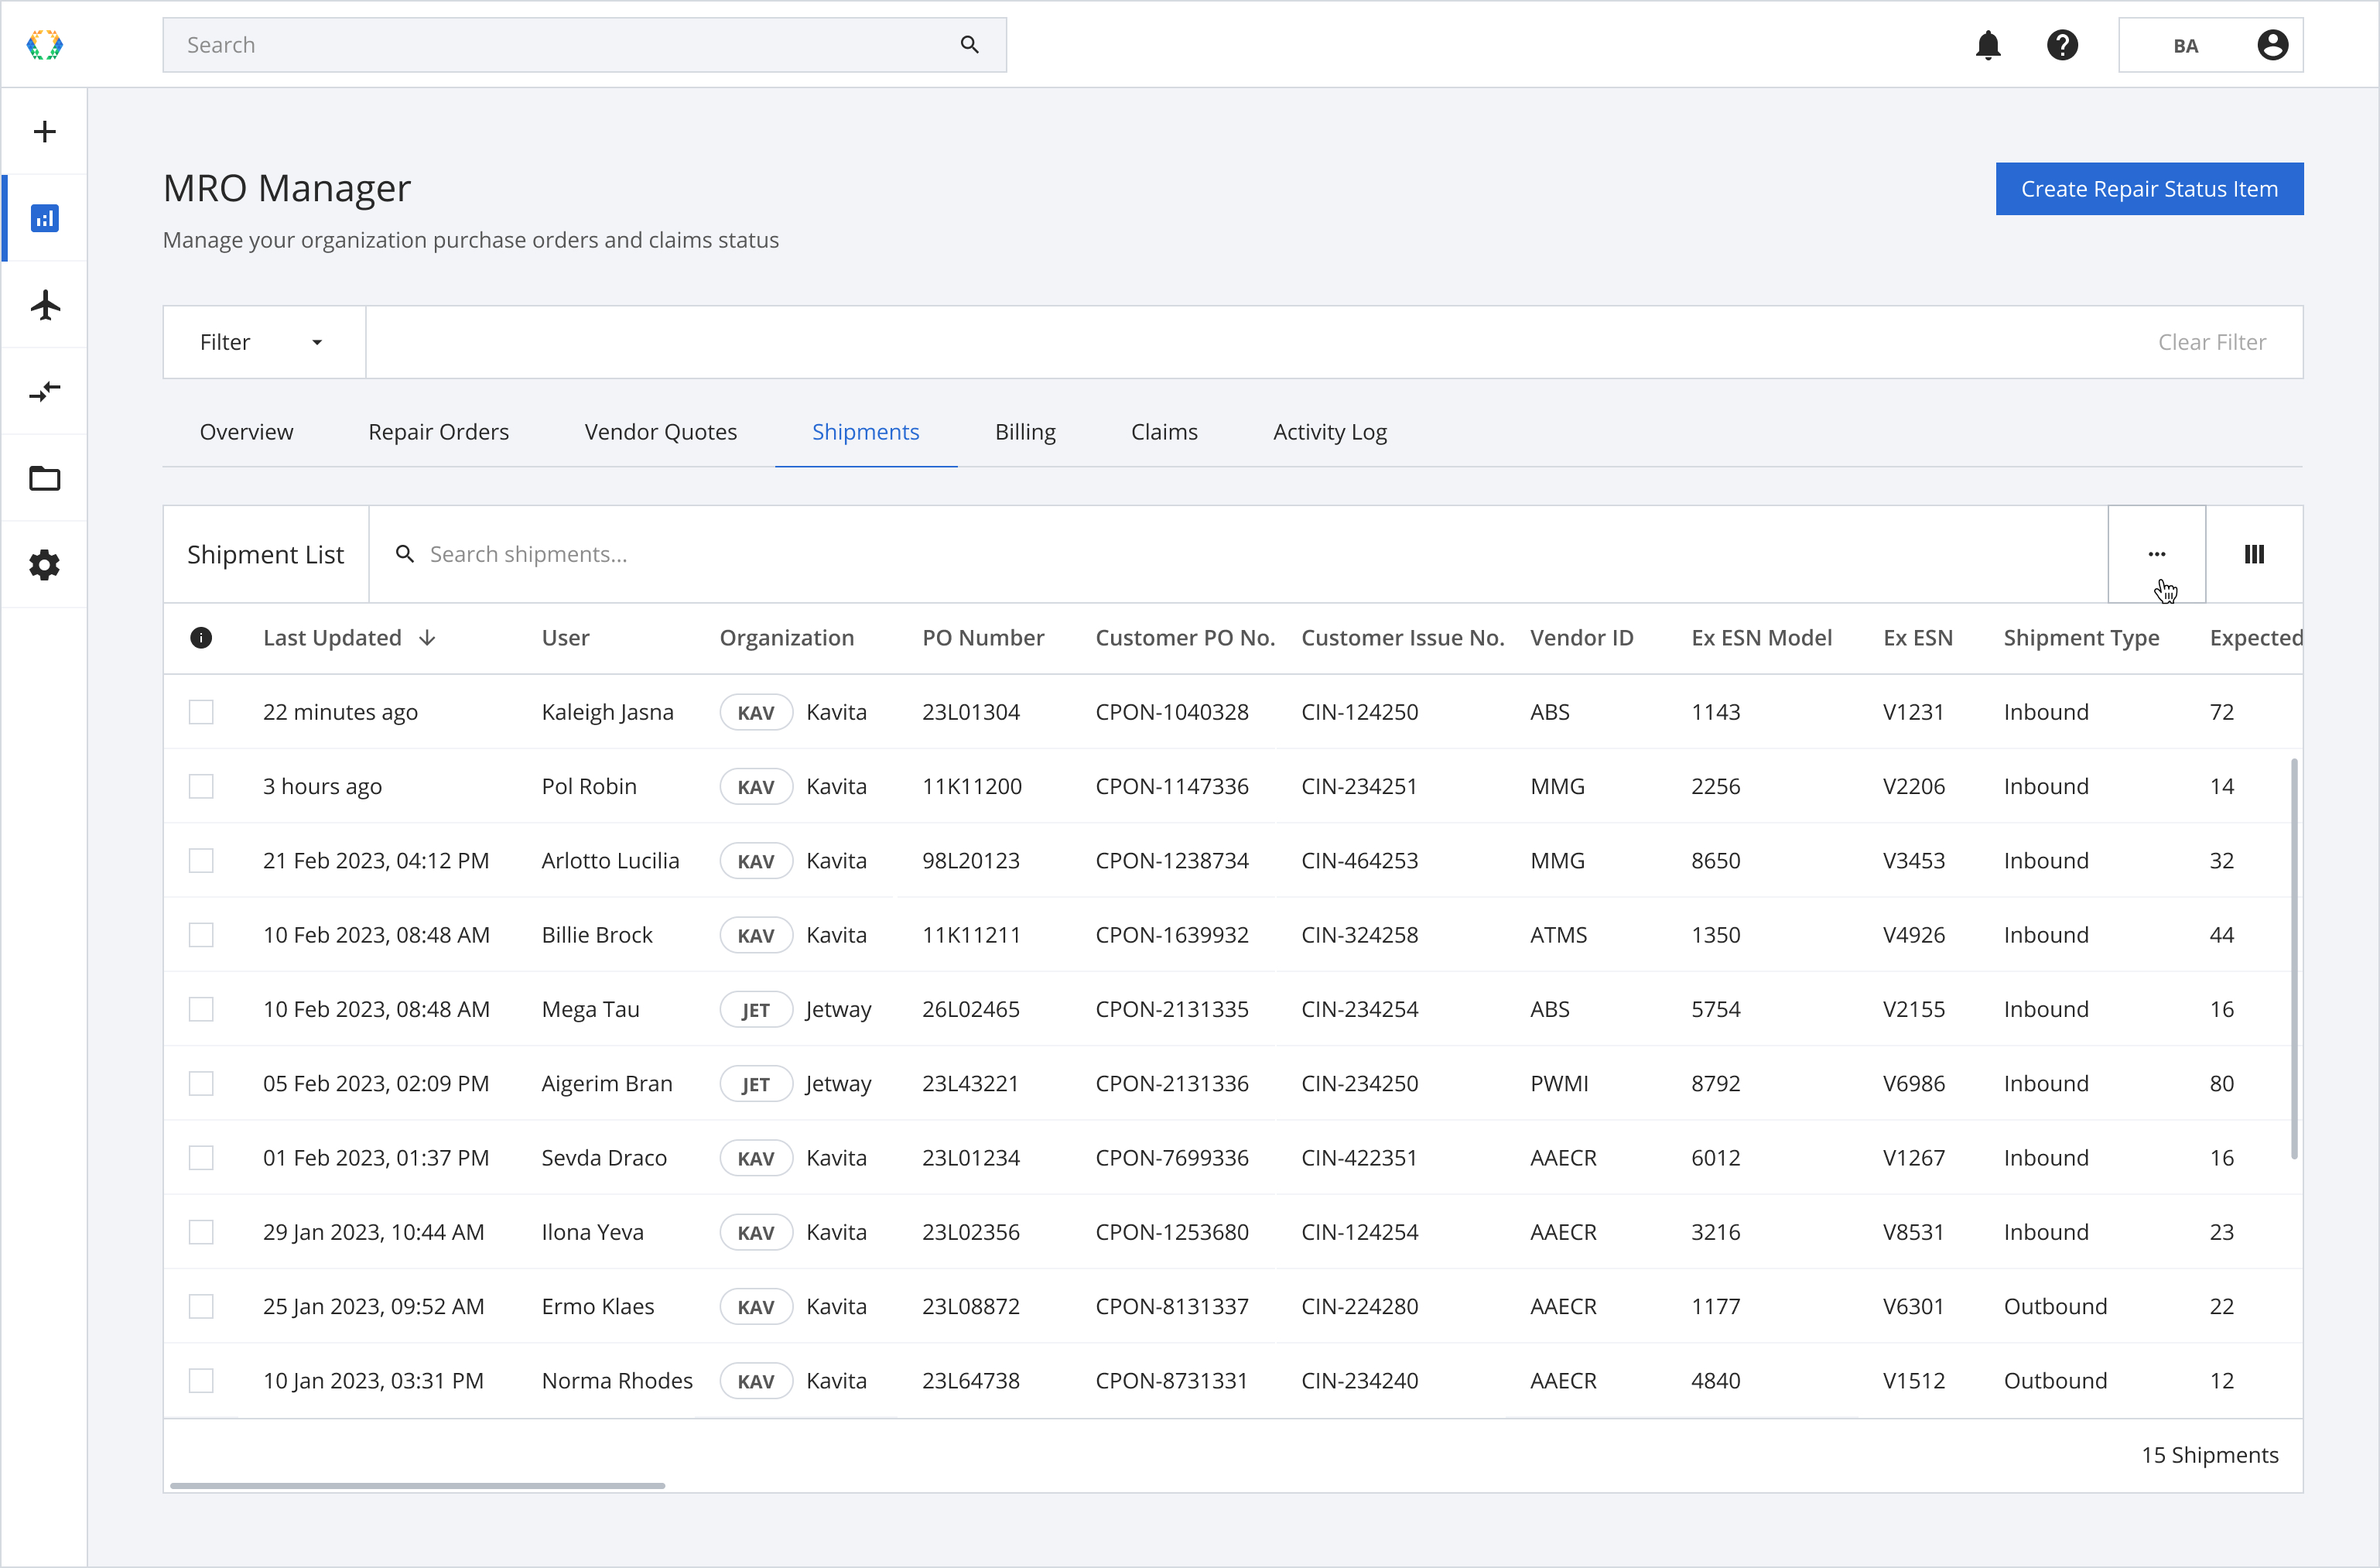
Task: Click PO number 23L01304
Action: (970, 712)
